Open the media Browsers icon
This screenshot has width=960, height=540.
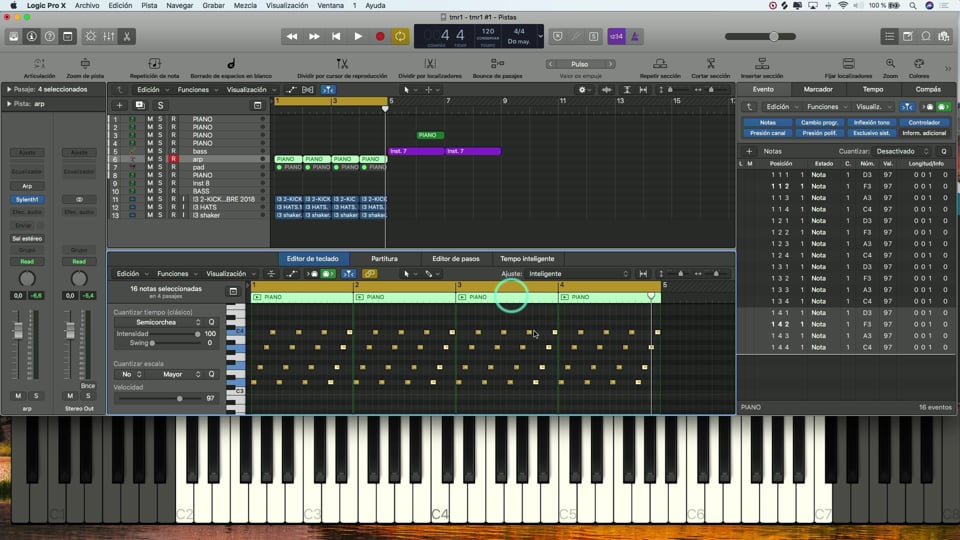click(944, 37)
